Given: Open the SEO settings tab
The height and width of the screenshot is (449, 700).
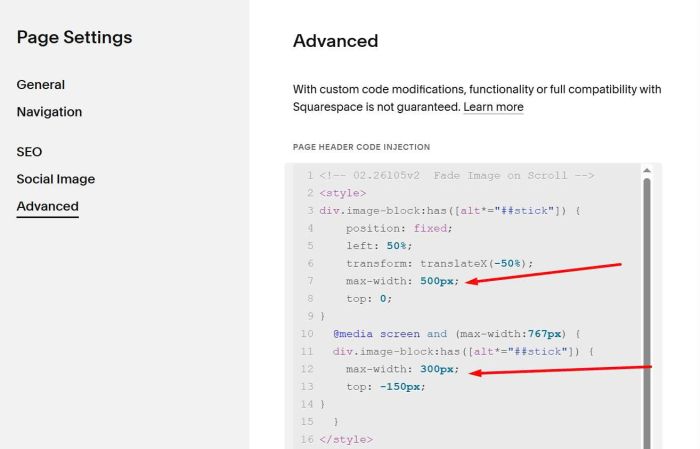Looking at the screenshot, I should [x=29, y=152].
